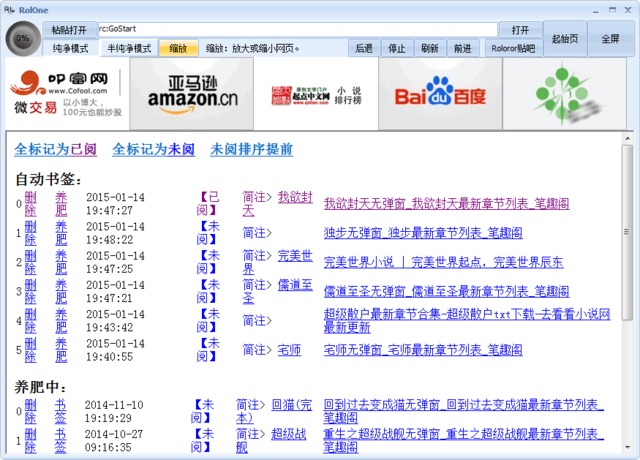Switch to 半纯净模式 tab
Viewport: 640px width, 460px height.
pos(129,48)
